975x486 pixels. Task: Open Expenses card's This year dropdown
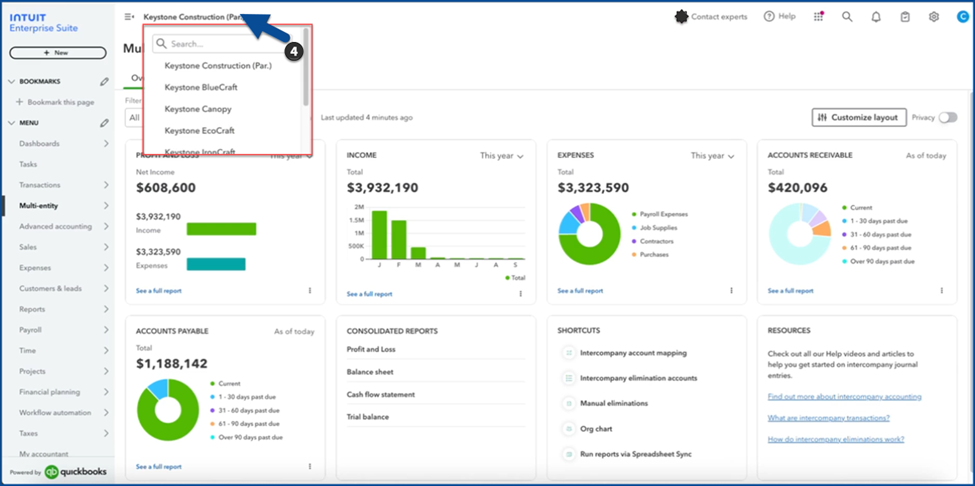pyautogui.click(x=713, y=156)
